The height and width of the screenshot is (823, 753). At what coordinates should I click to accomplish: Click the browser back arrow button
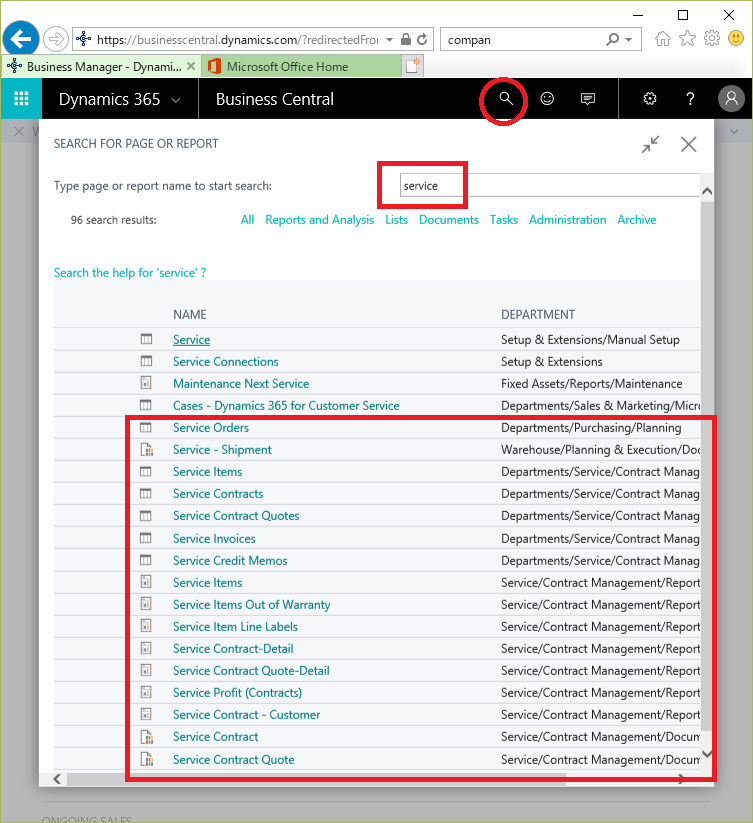pos(20,39)
